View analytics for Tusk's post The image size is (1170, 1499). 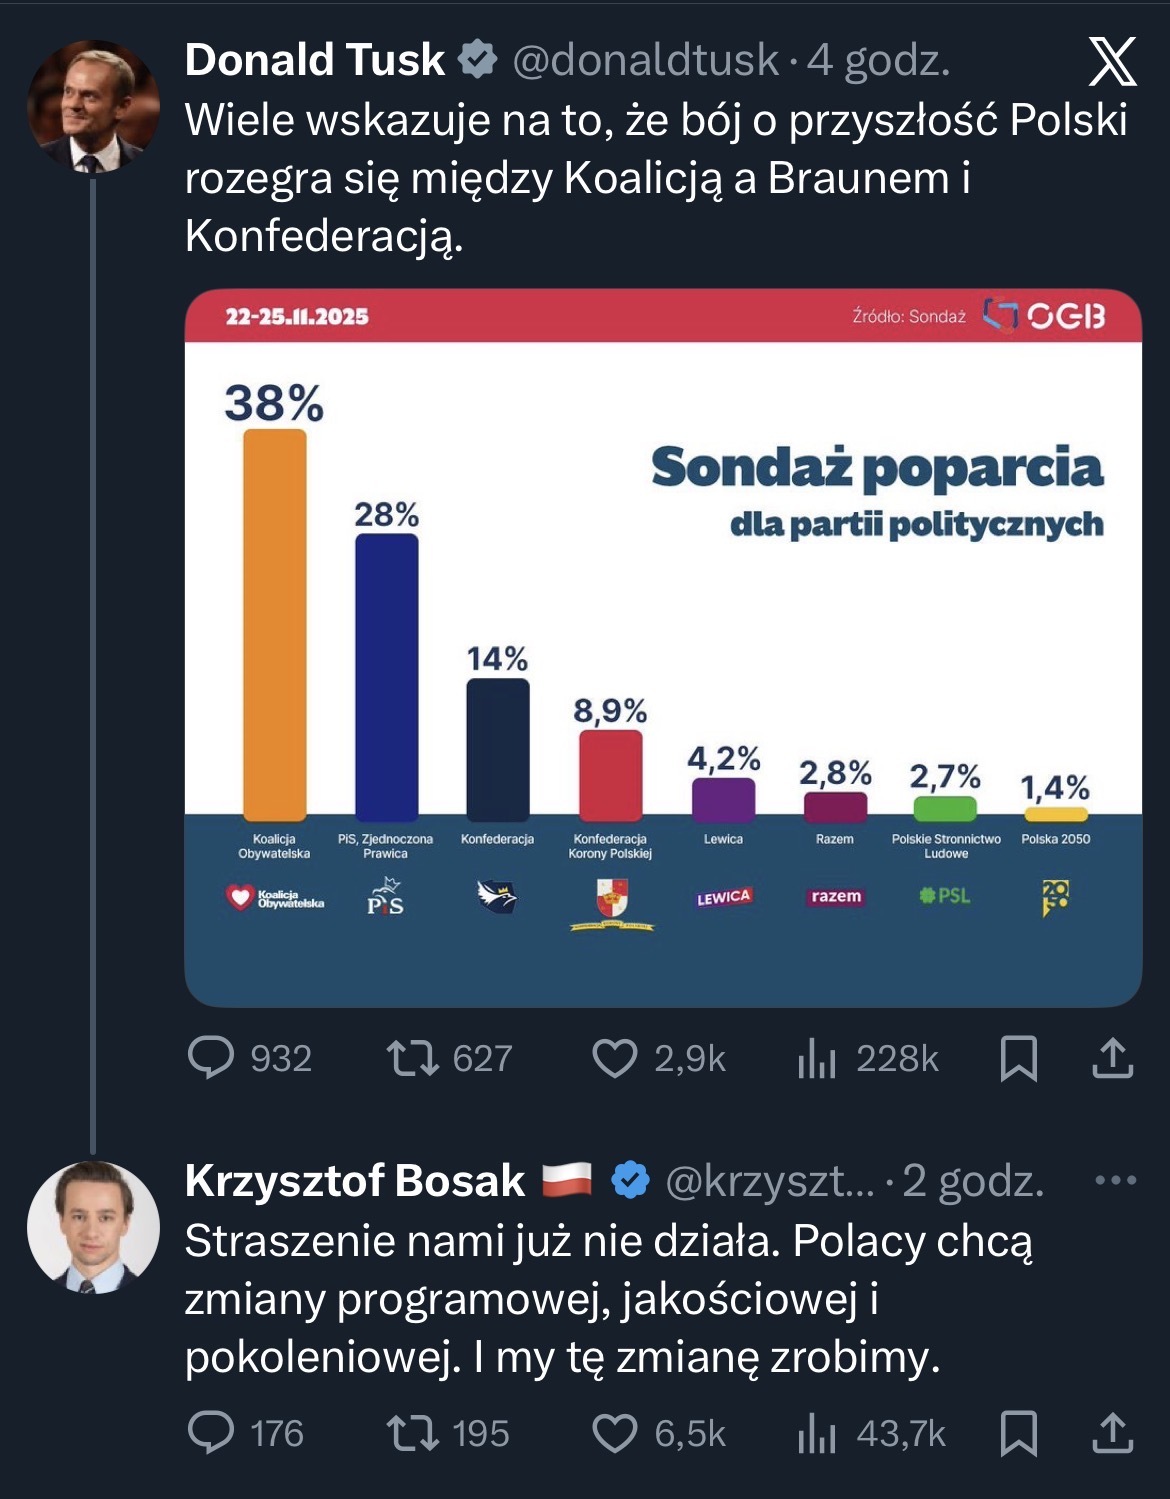coord(817,1058)
